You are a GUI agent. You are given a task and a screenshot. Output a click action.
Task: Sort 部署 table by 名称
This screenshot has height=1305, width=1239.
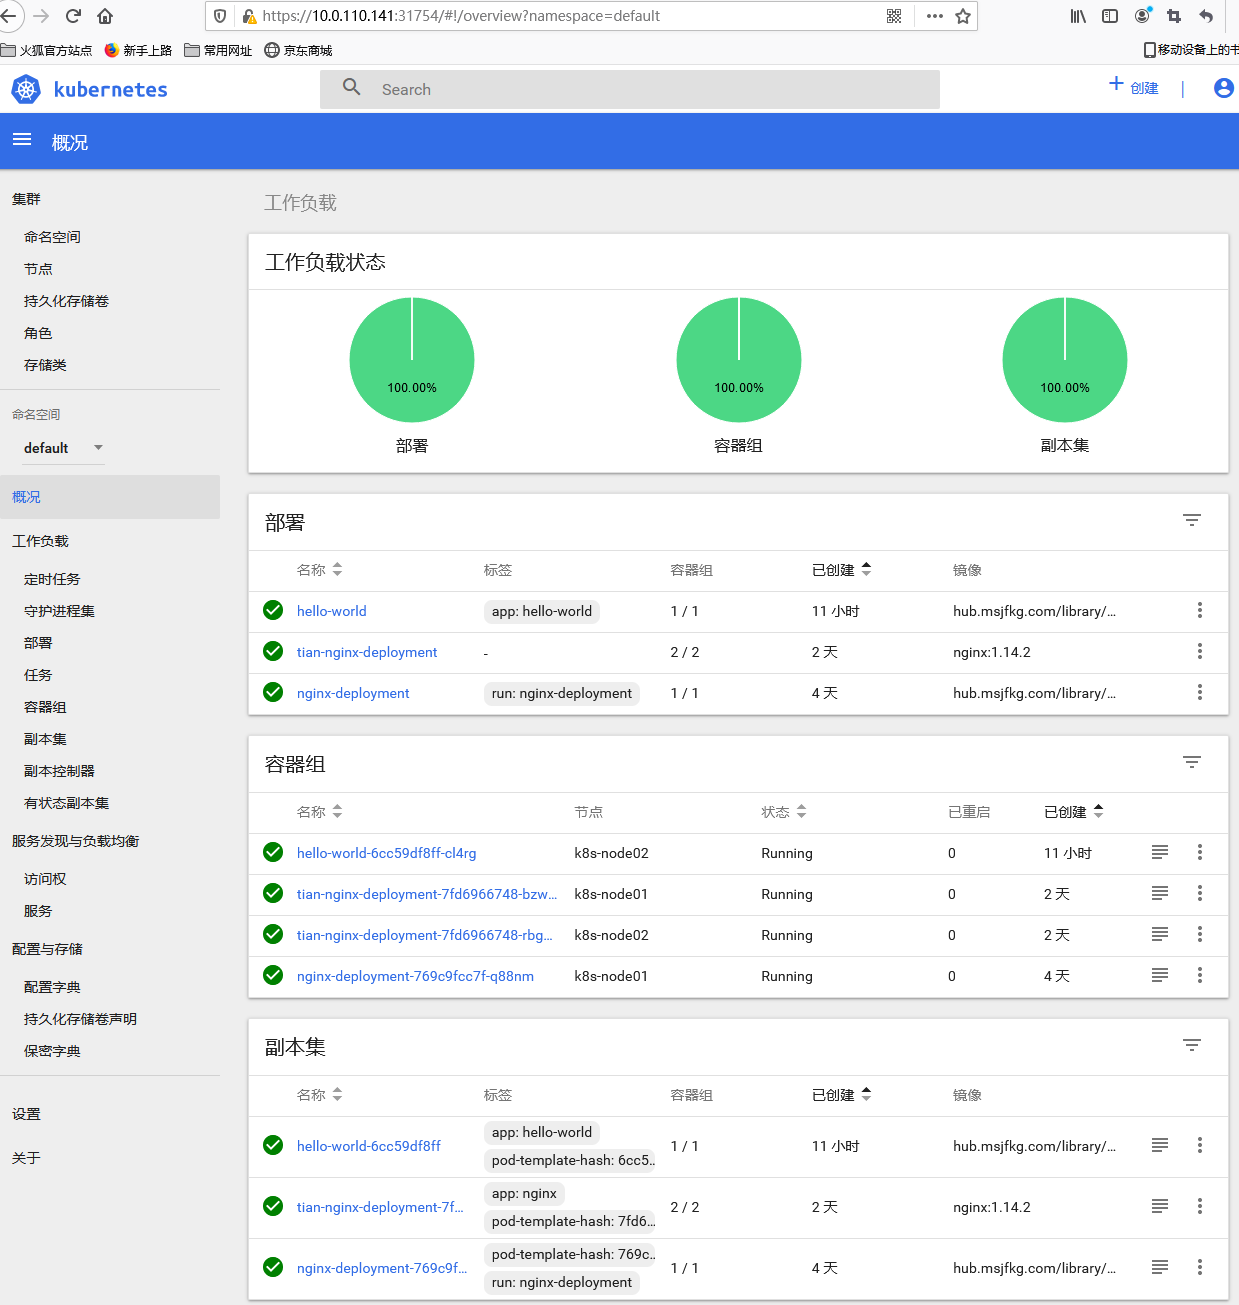click(319, 570)
